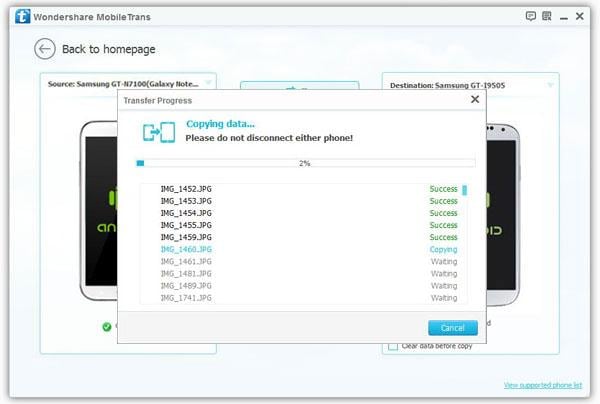Image resolution: width=600 pixels, height=404 pixels.
Task: Click the file list scrollbar thumb
Action: pos(465,190)
